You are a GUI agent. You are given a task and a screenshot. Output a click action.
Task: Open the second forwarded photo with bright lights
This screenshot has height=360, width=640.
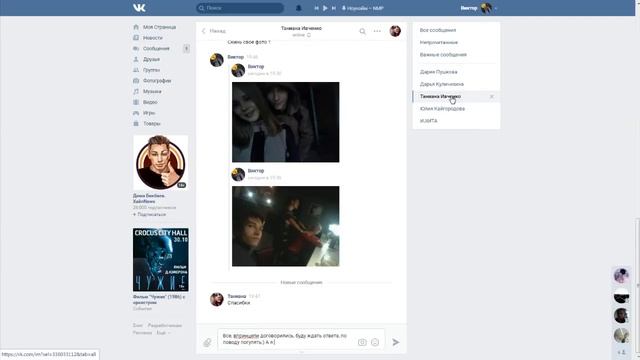pos(285,226)
